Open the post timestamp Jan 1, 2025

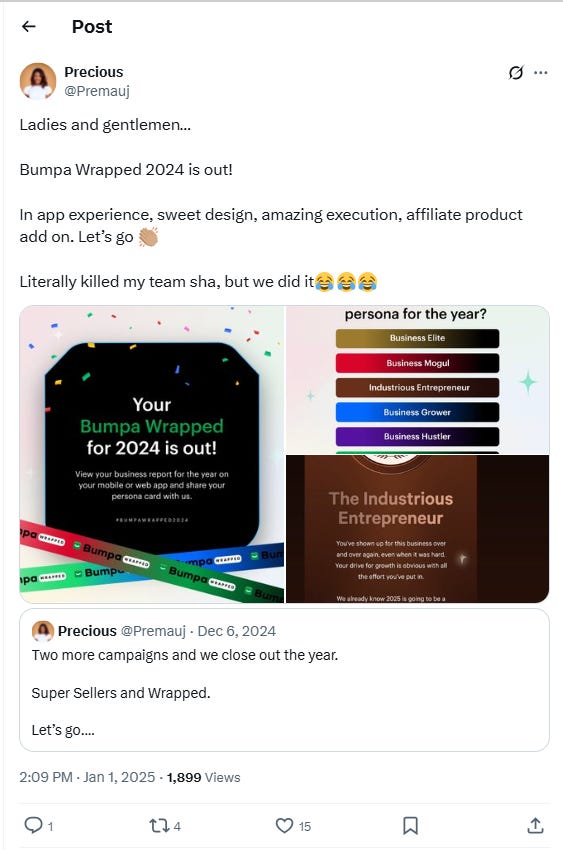click(87, 777)
